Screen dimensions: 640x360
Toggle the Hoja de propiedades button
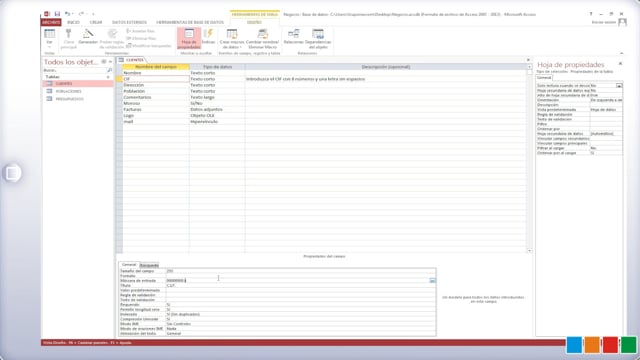coord(189,38)
